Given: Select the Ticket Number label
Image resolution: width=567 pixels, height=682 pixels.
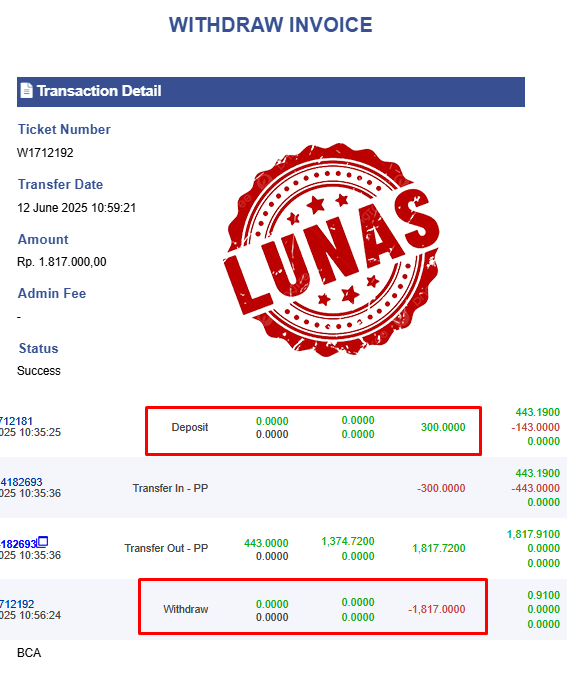Looking at the screenshot, I should point(64,130).
